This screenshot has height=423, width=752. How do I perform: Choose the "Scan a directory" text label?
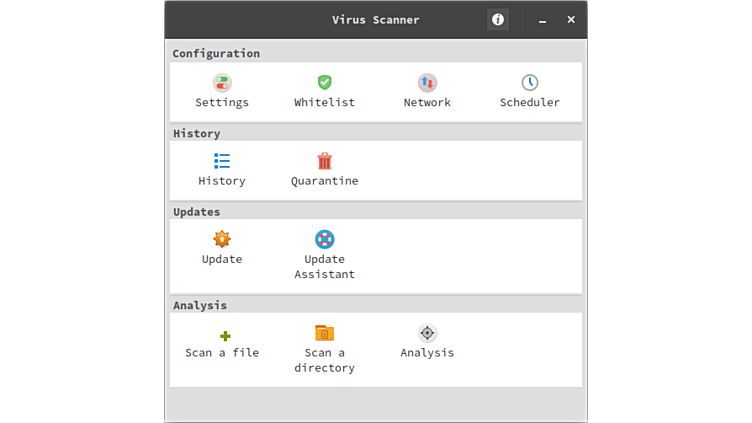324,360
